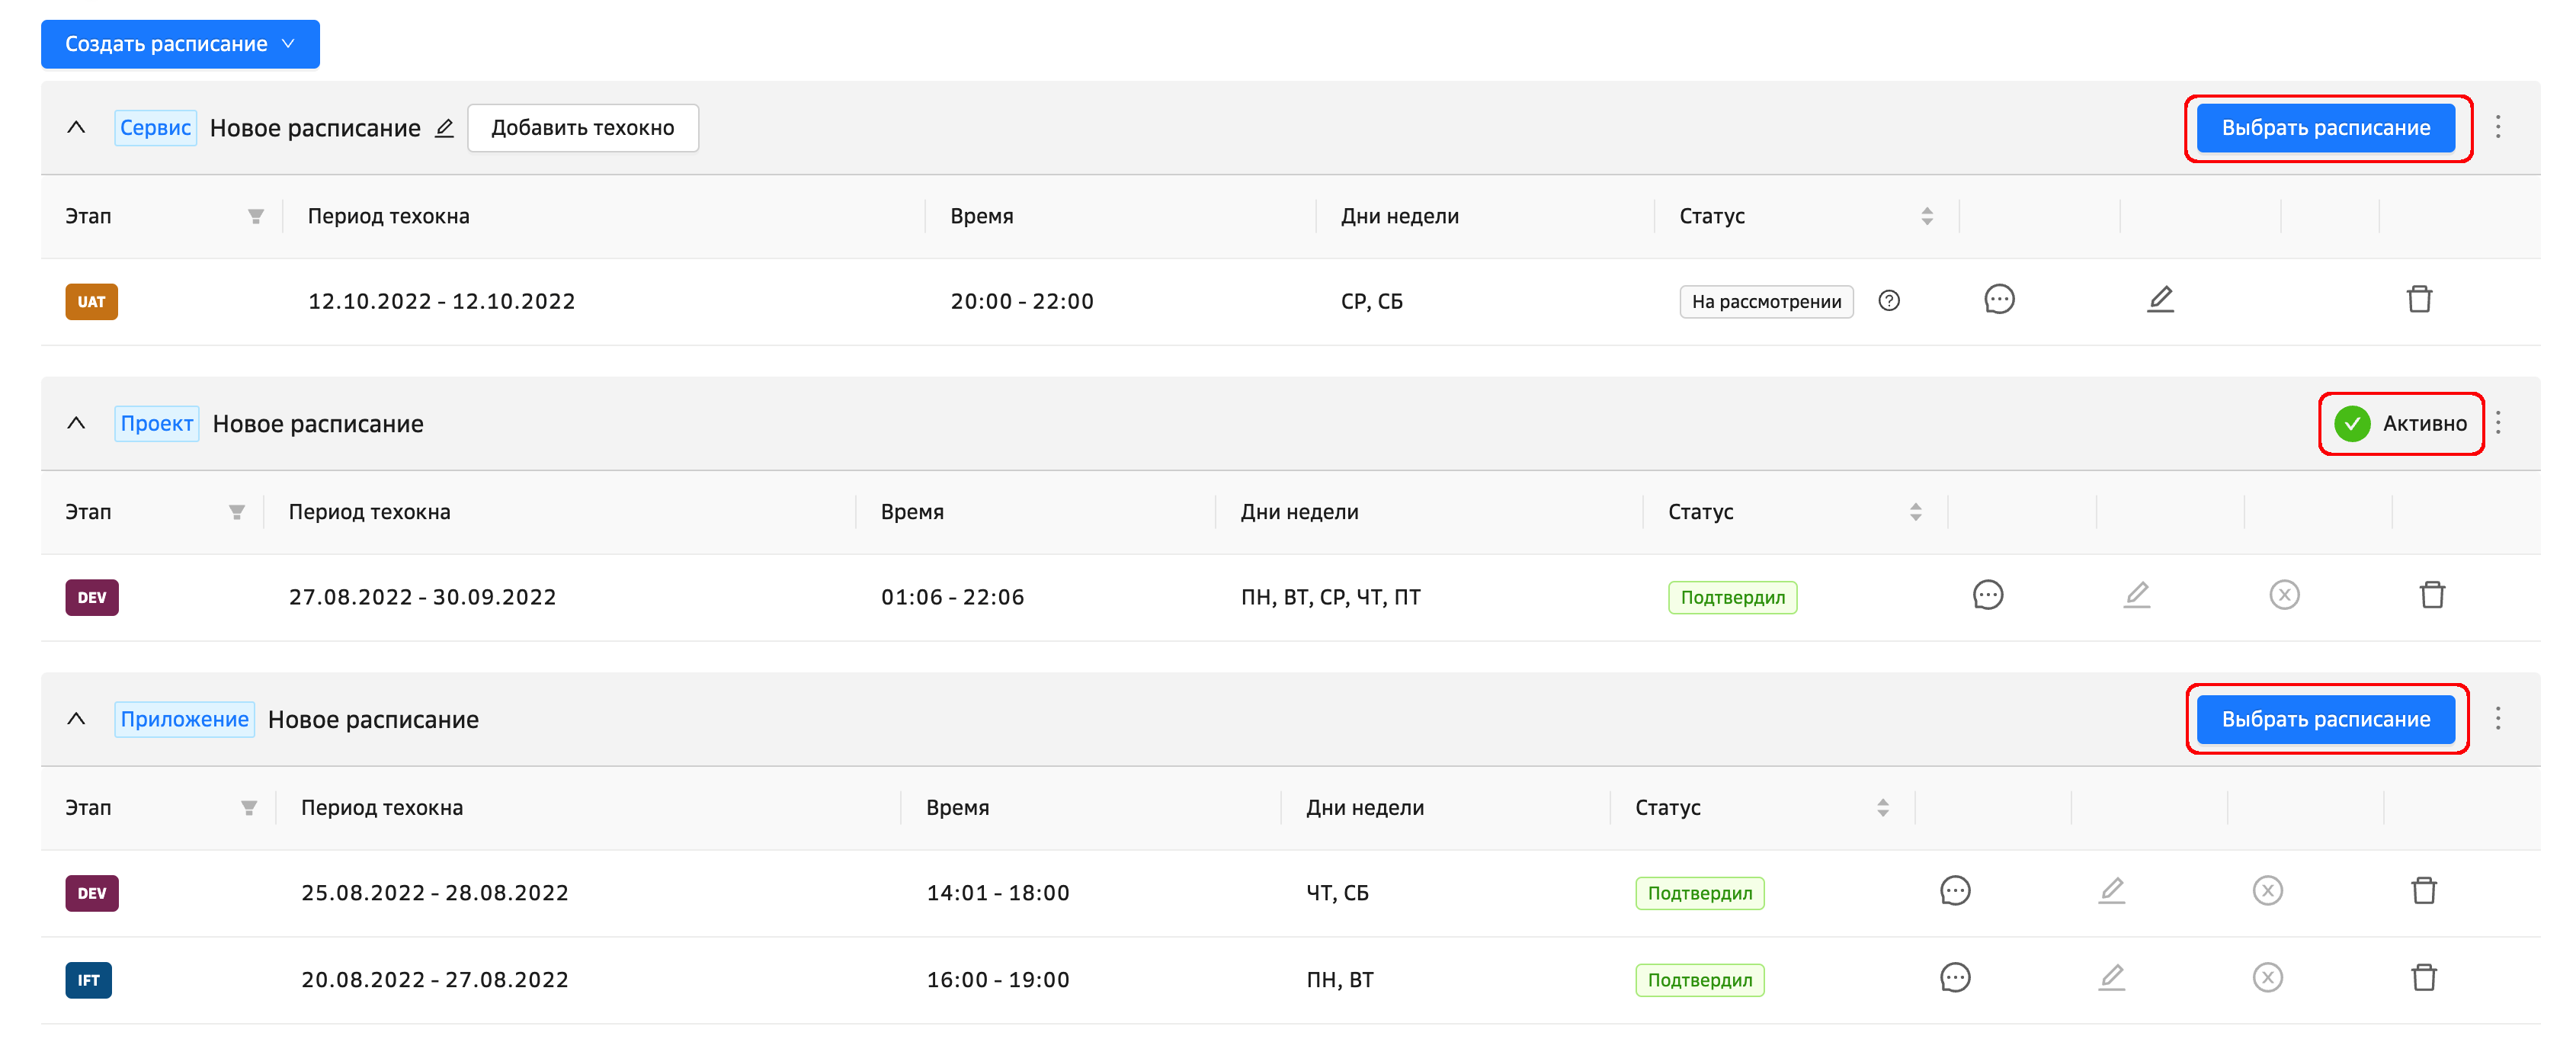The width and height of the screenshot is (2576, 1052).
Task: Rename Сервис schedule via pencil icon
Action: pos(444,128)
